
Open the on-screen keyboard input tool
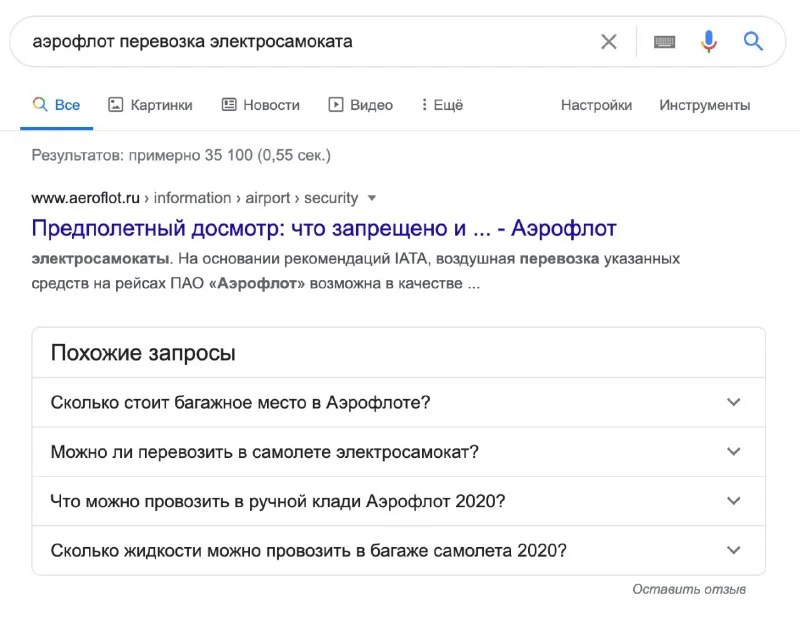click(x=664, y=42)
